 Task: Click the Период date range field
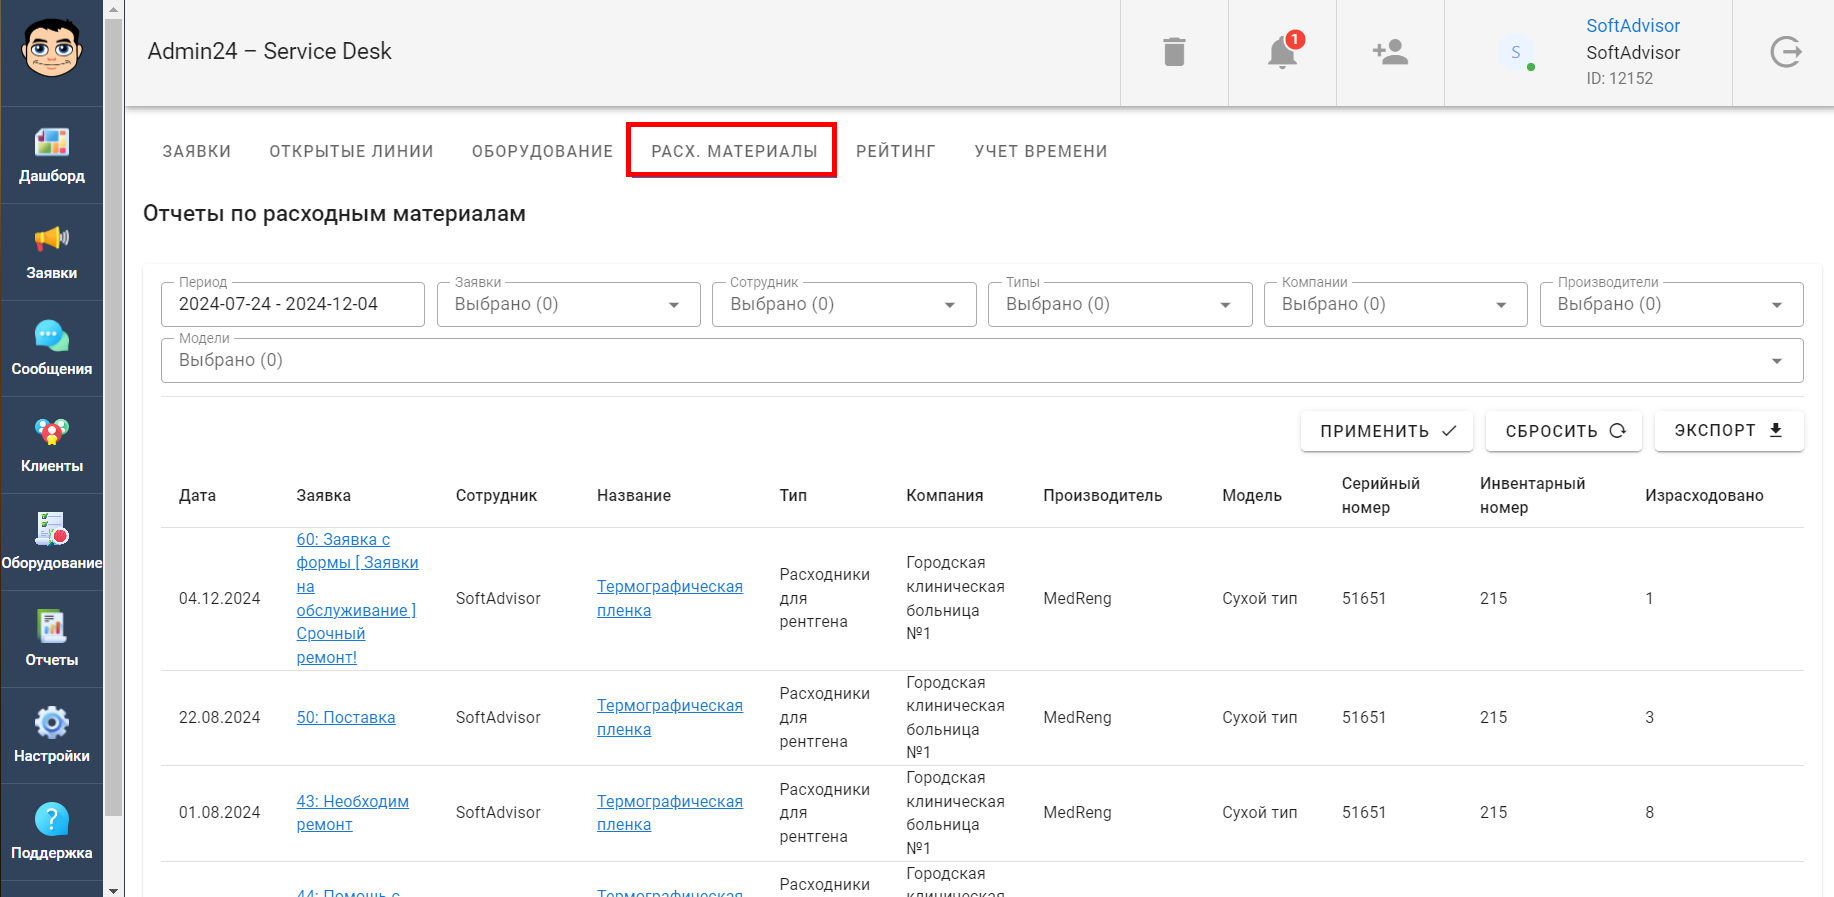pyautogui.click(x=292, y=304)
